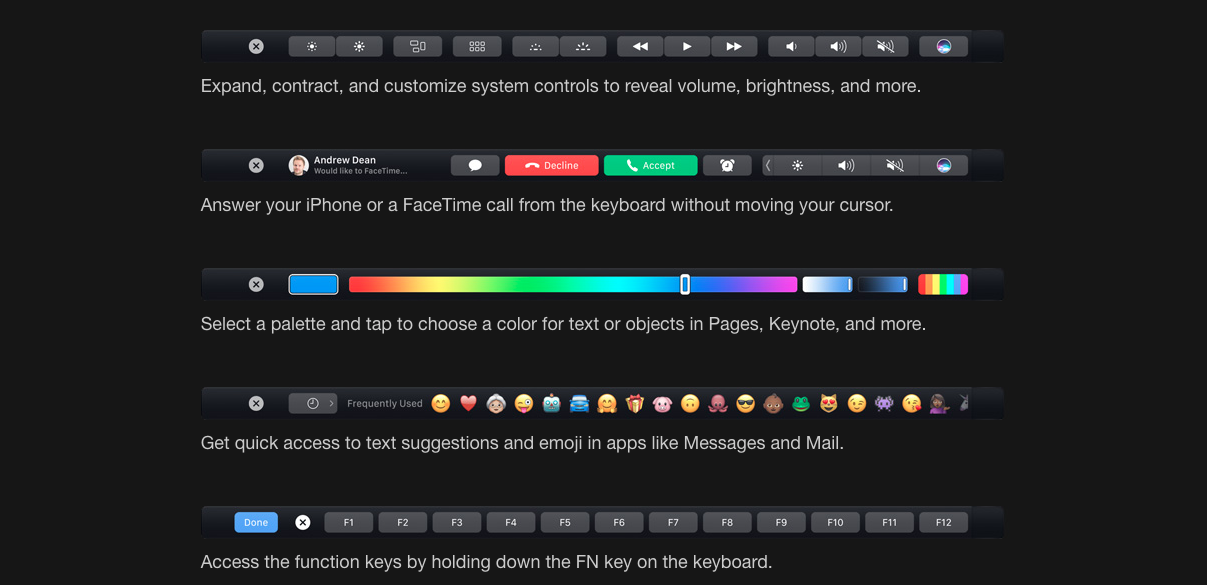Tap volume down key in top bar
The image size is (1207, 585).
click(791, 46)
